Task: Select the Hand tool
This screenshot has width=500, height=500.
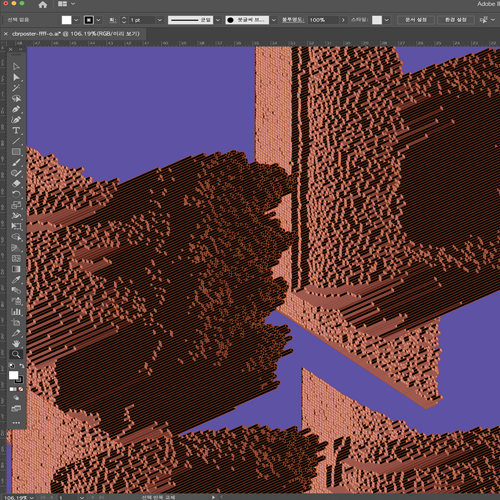Action: pyautogui.click(x=16, y=344)
